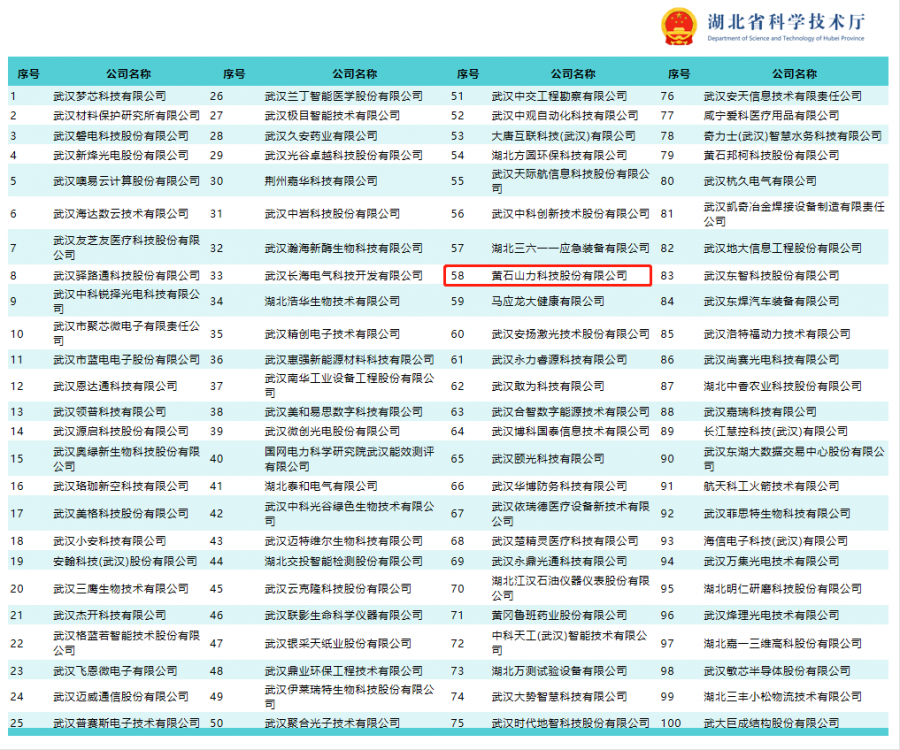The image size is (900, 750).
Task: Click the entry 武汉珞珈新空科技有限公司
Action: pyautogui.click(x=121, y=486)
